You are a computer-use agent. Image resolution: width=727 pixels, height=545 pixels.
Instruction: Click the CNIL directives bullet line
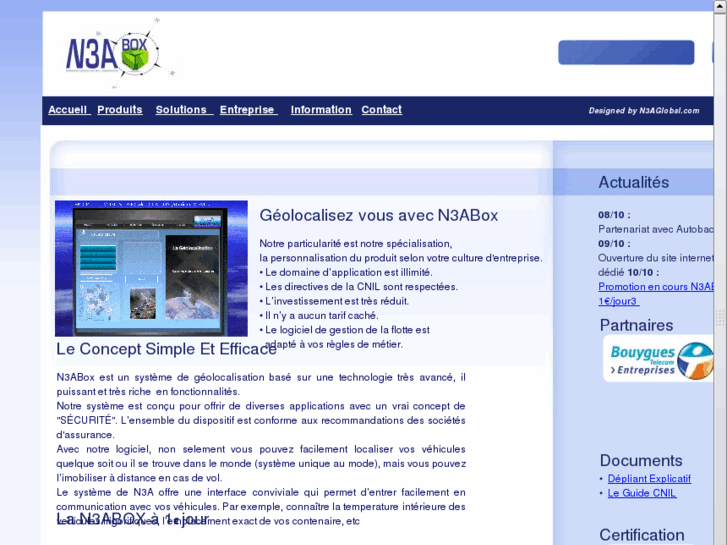point(358,287)
